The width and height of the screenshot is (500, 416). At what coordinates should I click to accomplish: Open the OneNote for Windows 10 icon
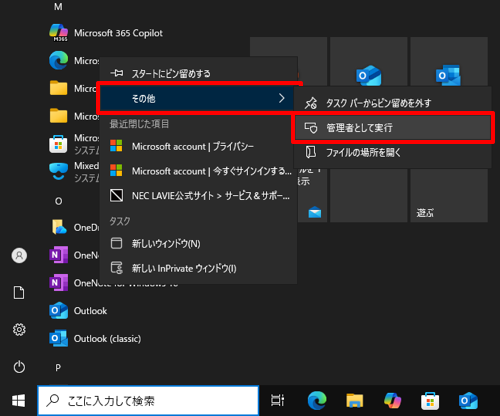[58, 283]
